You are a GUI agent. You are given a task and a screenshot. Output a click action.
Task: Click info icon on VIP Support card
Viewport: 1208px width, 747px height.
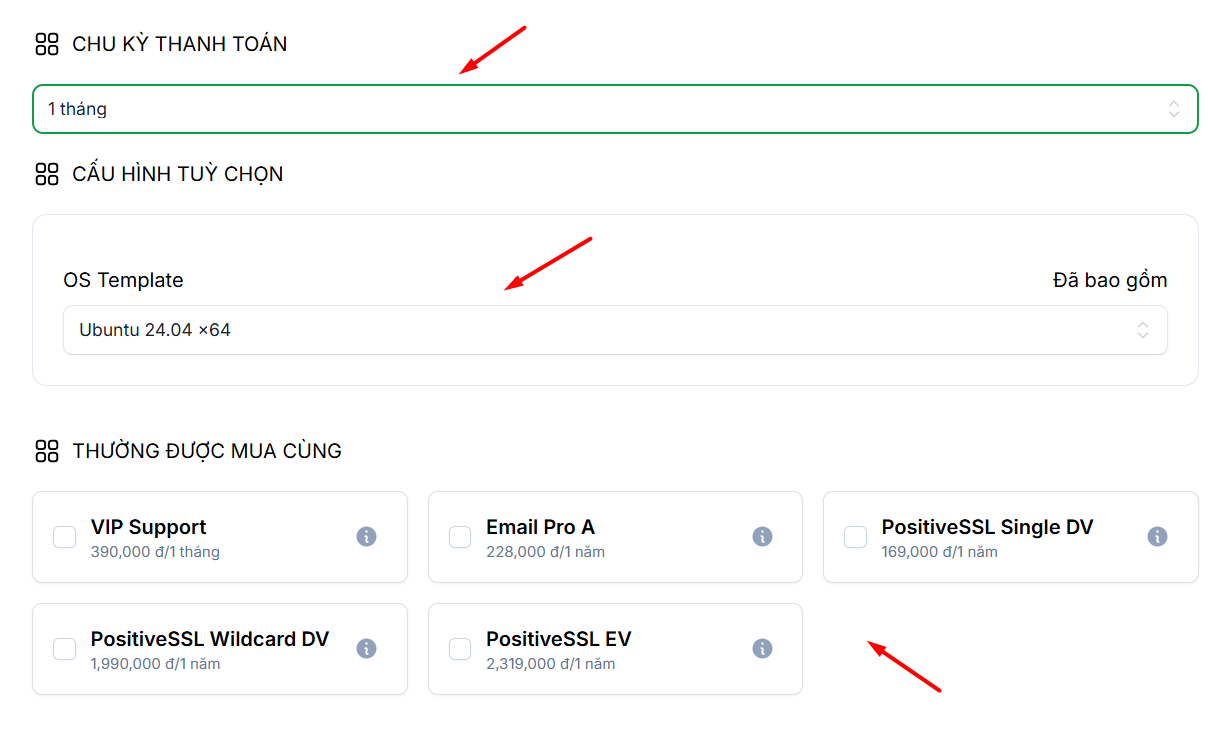tap(366, 537)
